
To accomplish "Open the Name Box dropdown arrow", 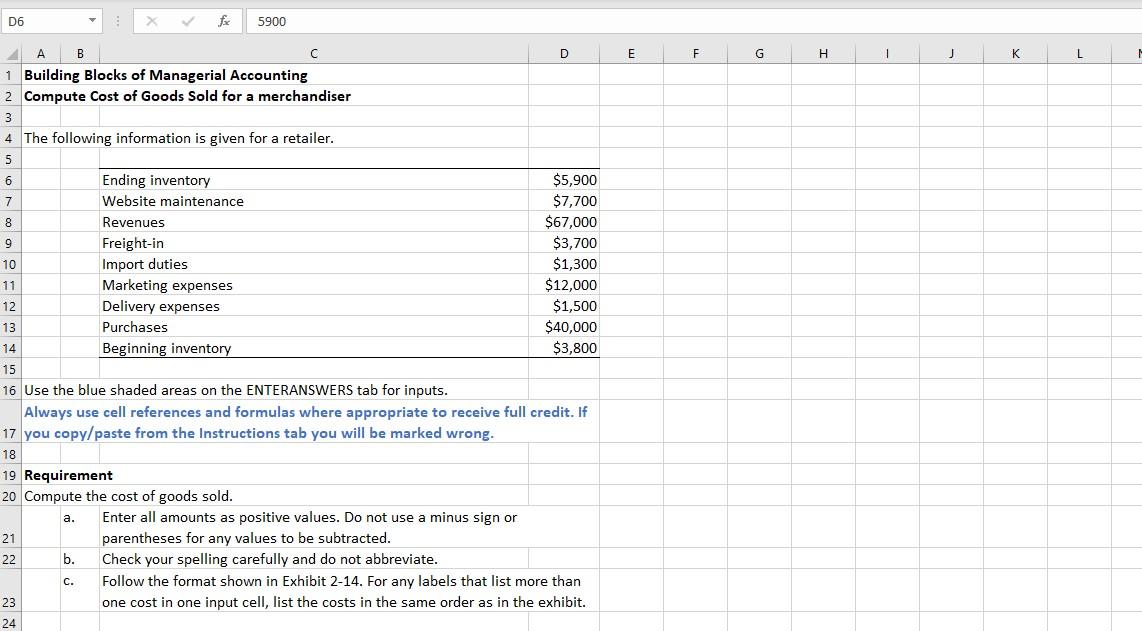I will [92, 20].
